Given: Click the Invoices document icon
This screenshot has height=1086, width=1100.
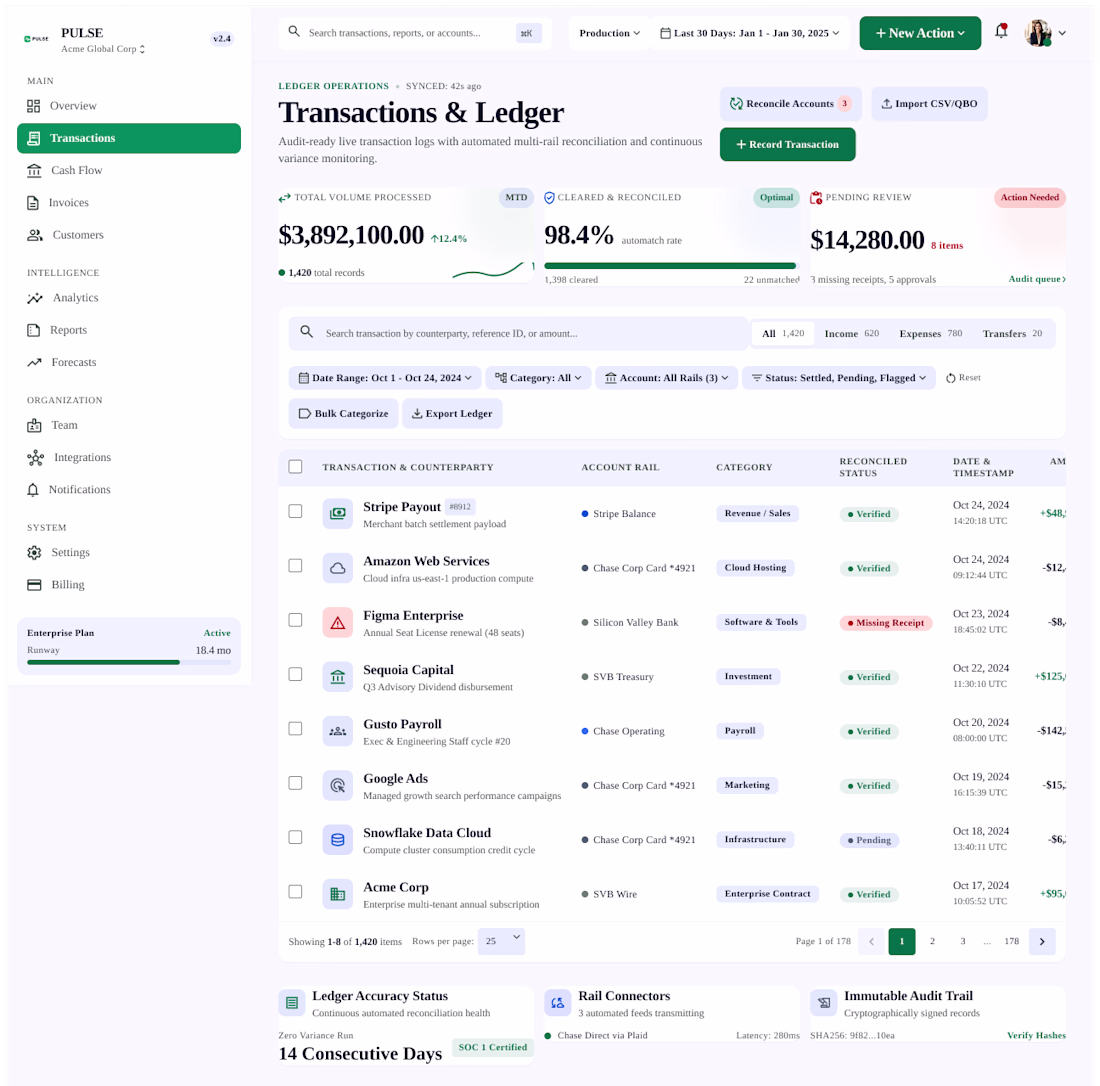Looking at the screenshot, I should [33, 203].
